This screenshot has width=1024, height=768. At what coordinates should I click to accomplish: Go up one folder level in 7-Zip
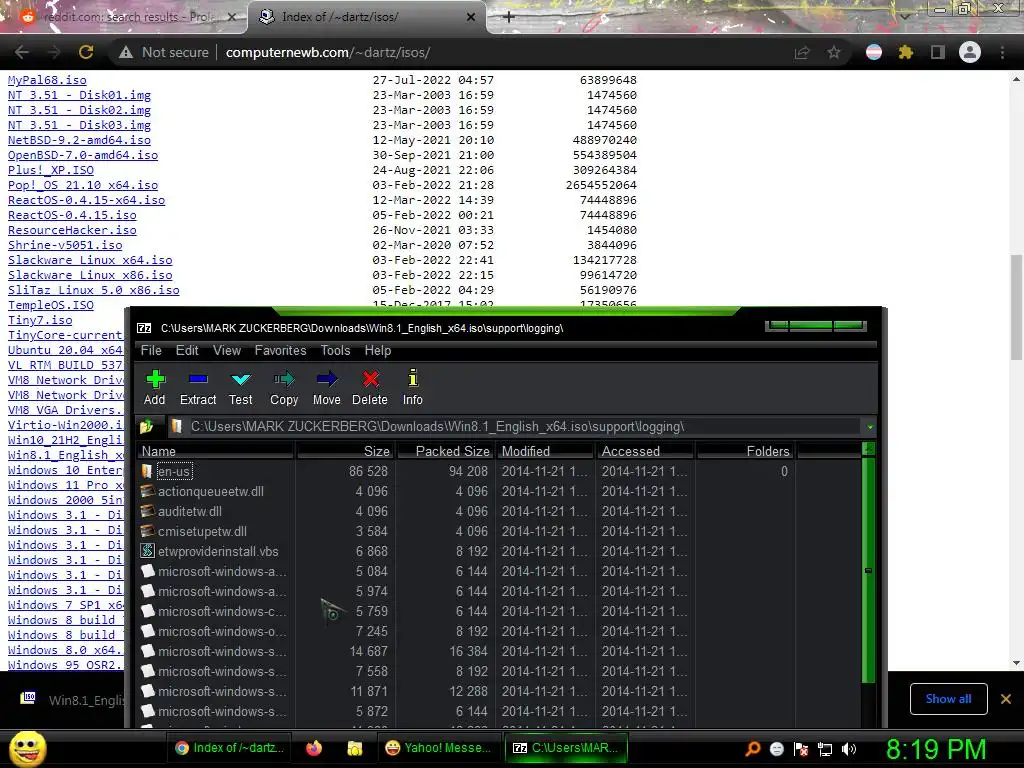[x=147, y=427]
